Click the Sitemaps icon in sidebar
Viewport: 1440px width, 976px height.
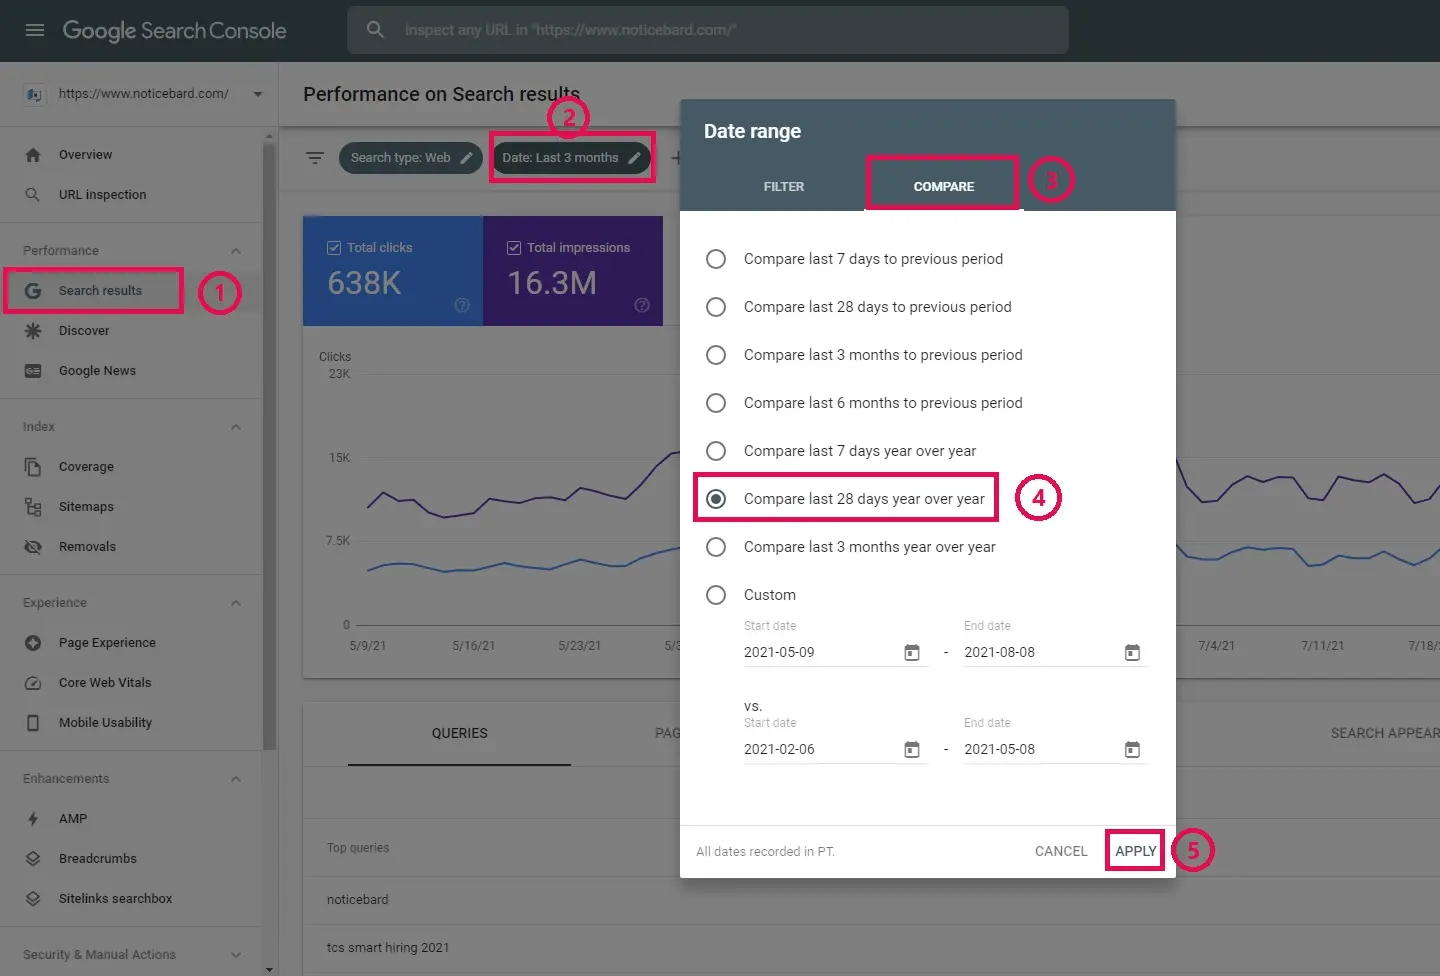click(x=33, y=507)
